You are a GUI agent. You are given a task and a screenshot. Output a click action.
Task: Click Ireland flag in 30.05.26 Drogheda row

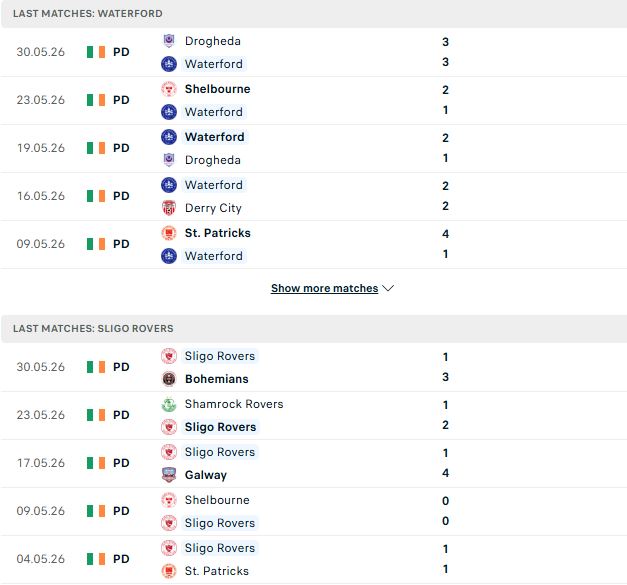click(x=96, y=52)
